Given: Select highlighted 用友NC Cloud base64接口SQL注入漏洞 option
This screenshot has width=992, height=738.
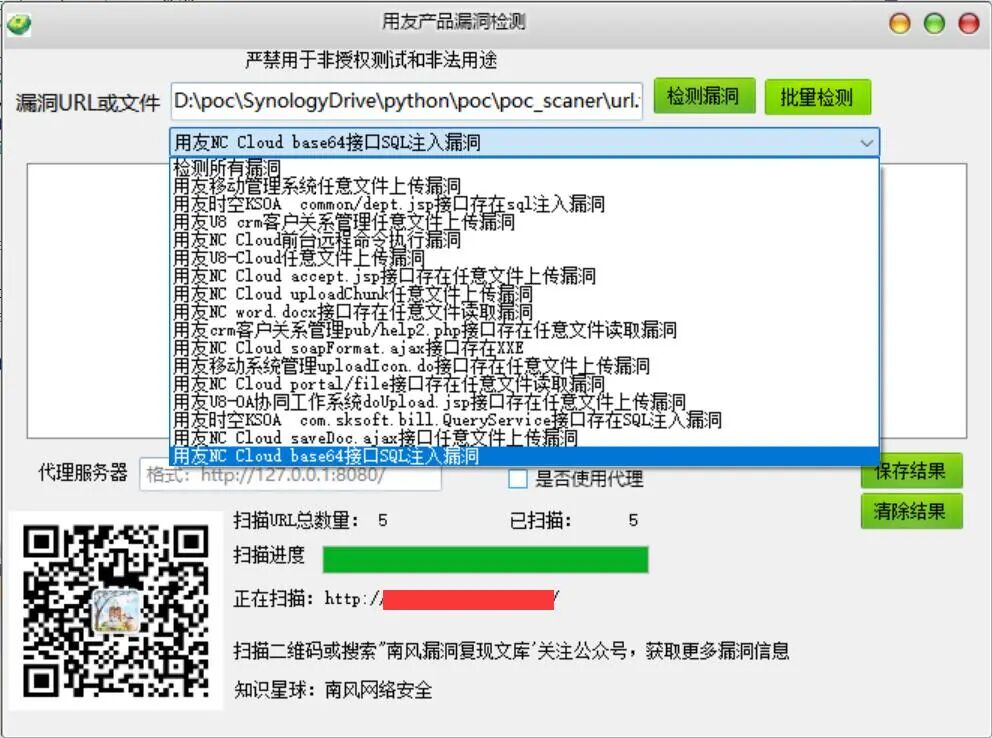Looking at the screenshot, I should pos(524,456).
